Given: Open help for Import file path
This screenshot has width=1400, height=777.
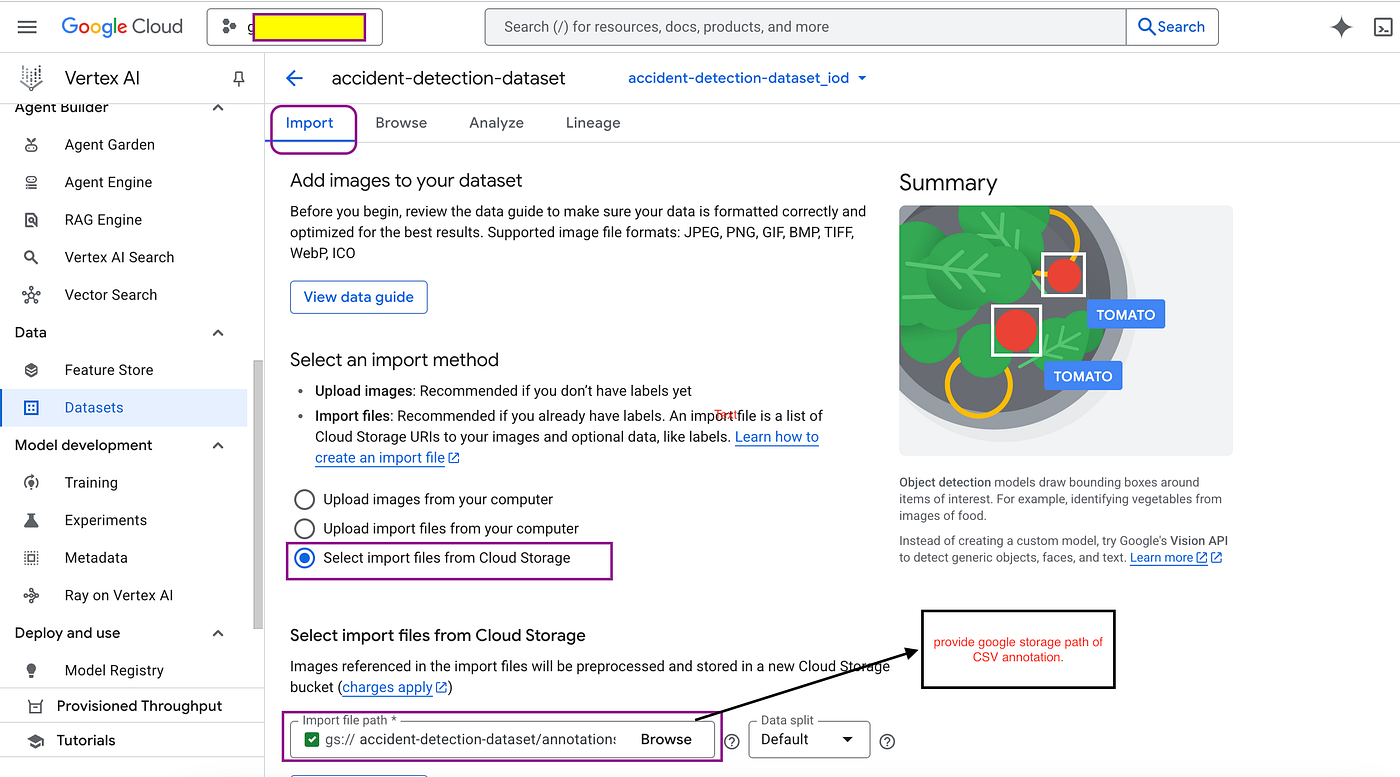Looking at the screenshot, I should tap(732, 741).
